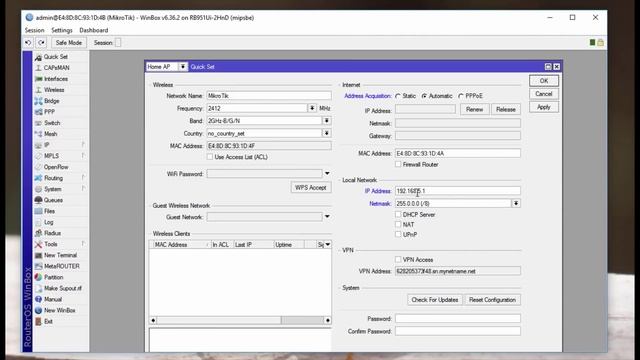The width and height of the screenshot is (640, 360).
Task: Open OpenFlow menu item
Action: coord(56,167)
